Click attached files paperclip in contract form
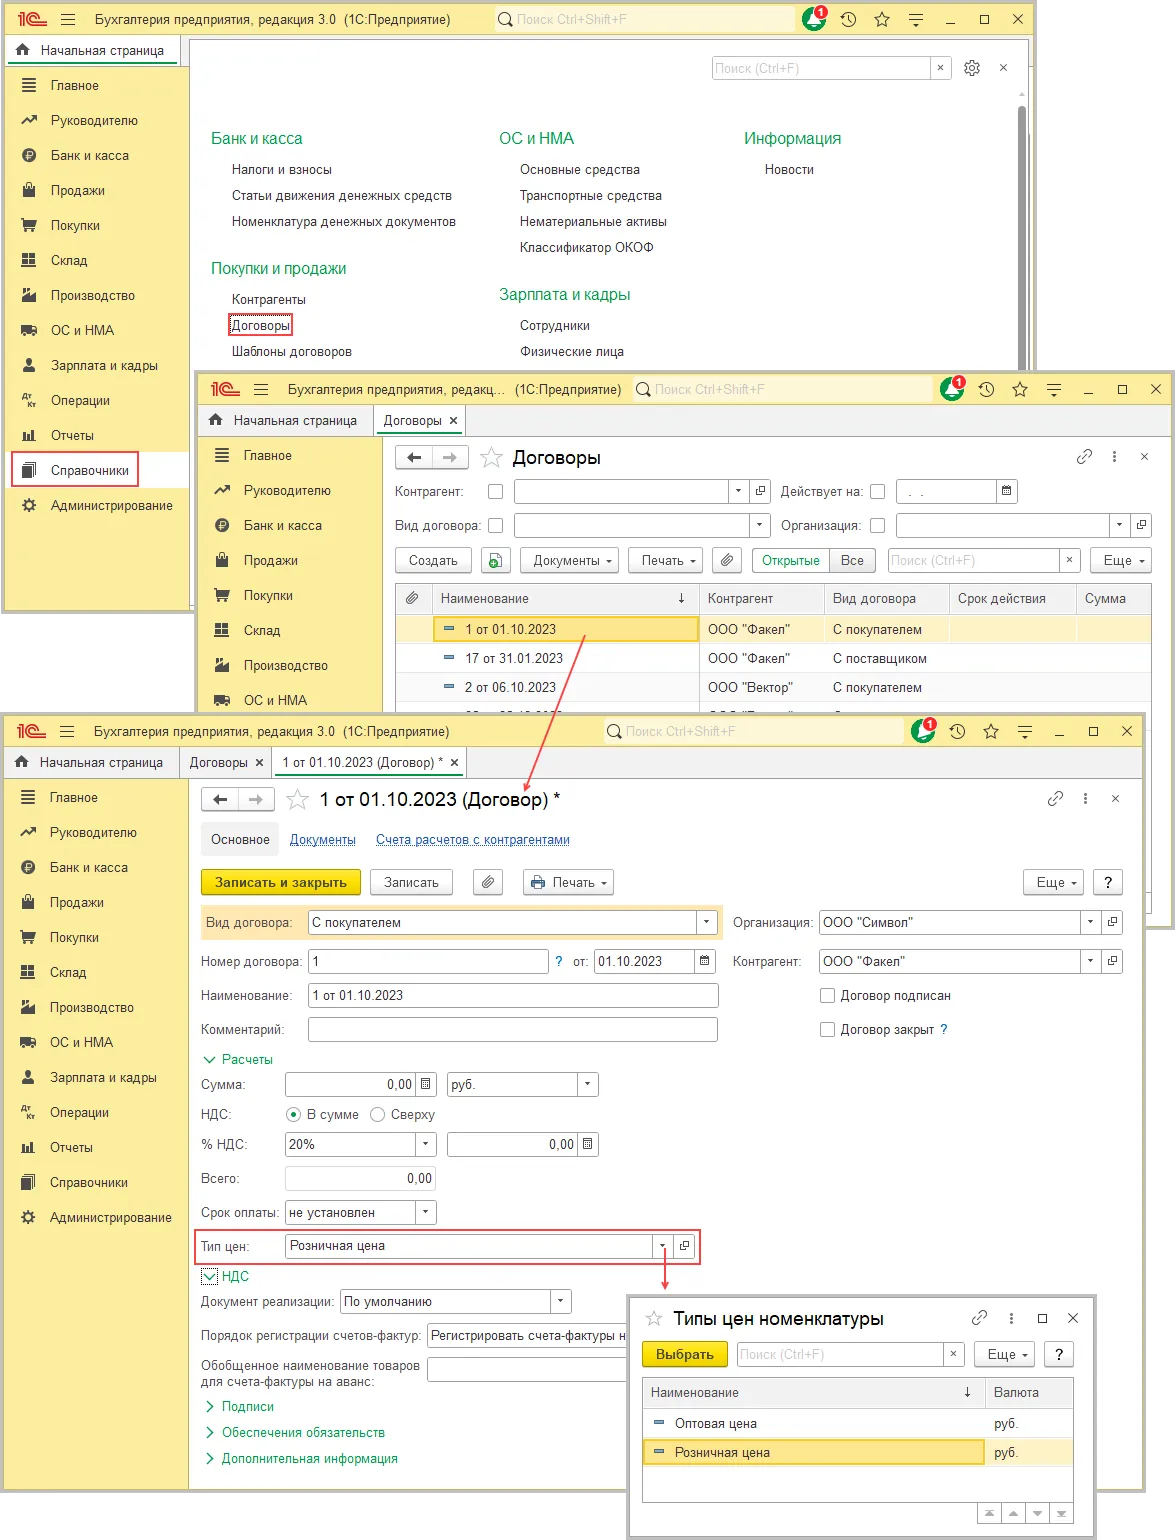Image resolution: width=1175 pixels, height=1540 pixels. coord(487,882)
